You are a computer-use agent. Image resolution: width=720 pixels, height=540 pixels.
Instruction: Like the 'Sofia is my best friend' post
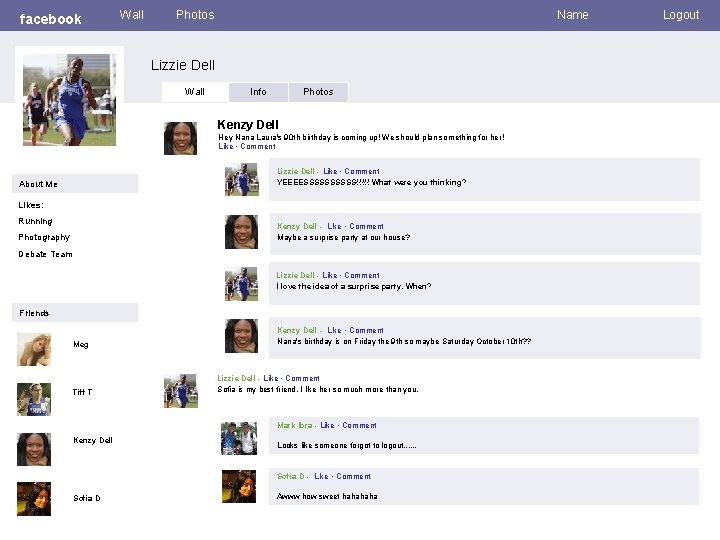[270, 378]
